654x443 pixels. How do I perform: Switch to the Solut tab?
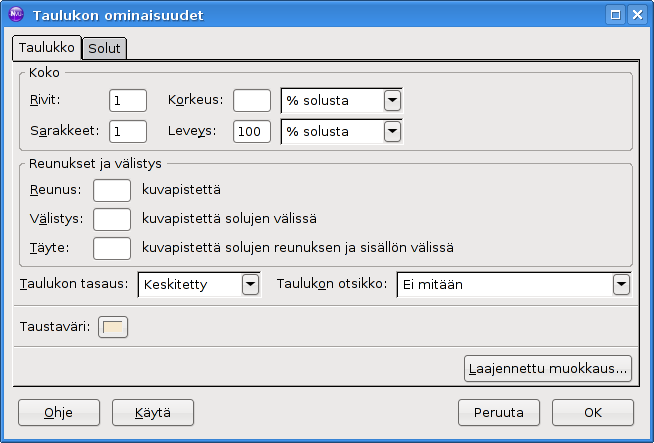point(104,48)
